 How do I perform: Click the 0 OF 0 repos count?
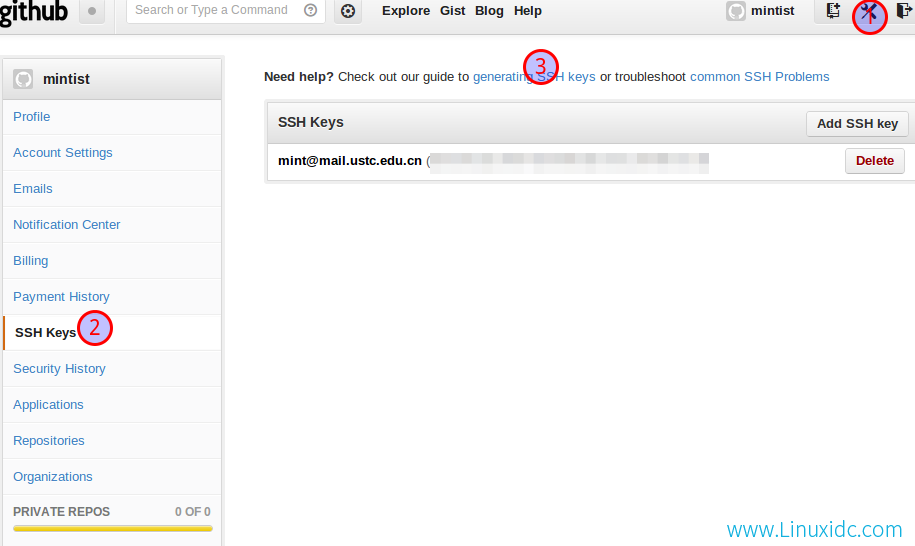193,512
